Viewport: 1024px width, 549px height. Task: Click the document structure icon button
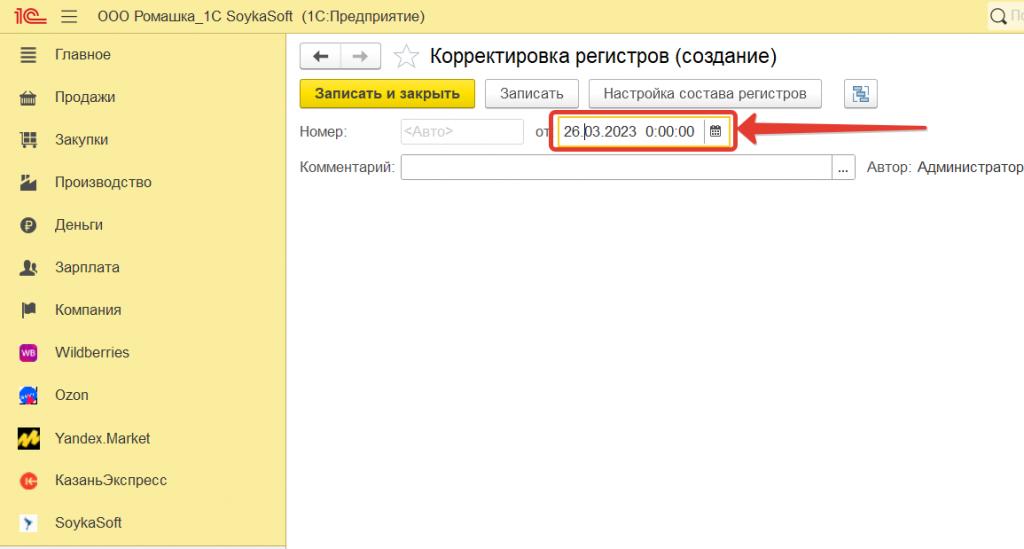[859, 94]
